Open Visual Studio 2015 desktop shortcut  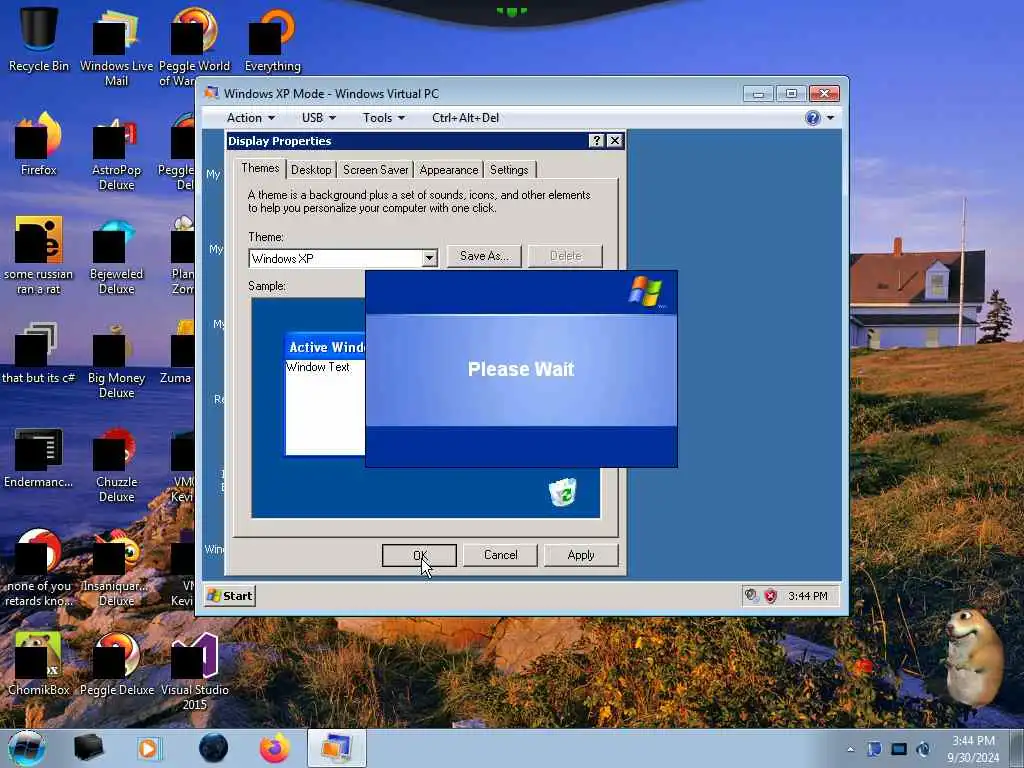coord(195,671)
